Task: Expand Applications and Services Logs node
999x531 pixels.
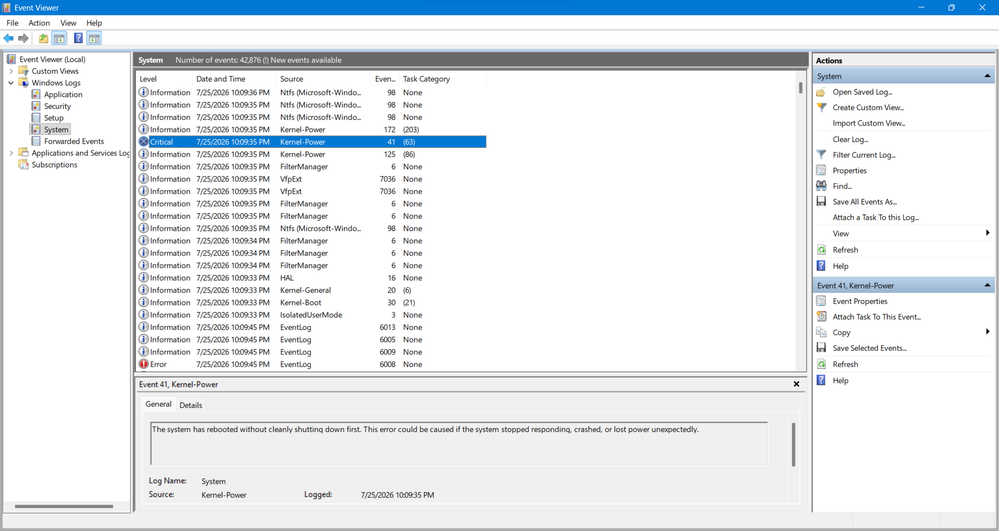Action: click(11, 153)
